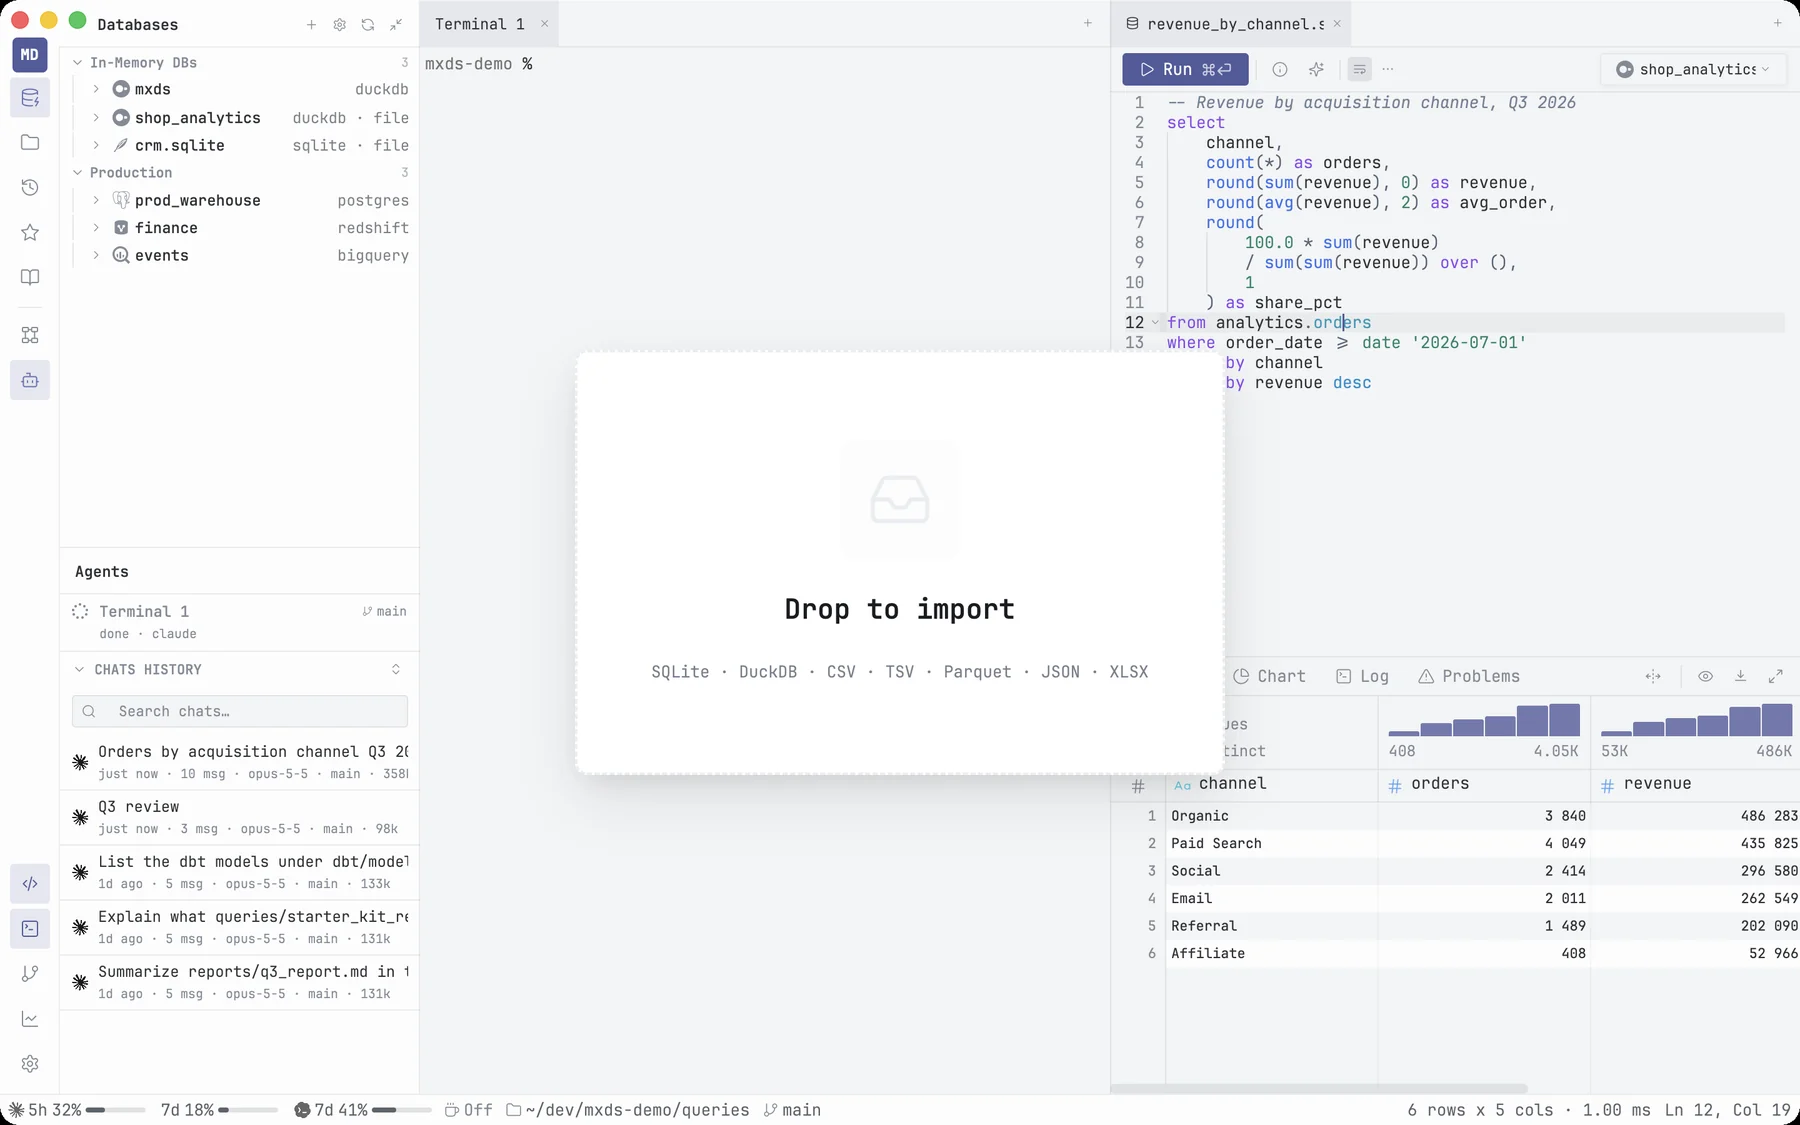This screenshot has height=1125, width=1800.
Task: Expand the prod_warehouse database
Action: coord(96,200)
